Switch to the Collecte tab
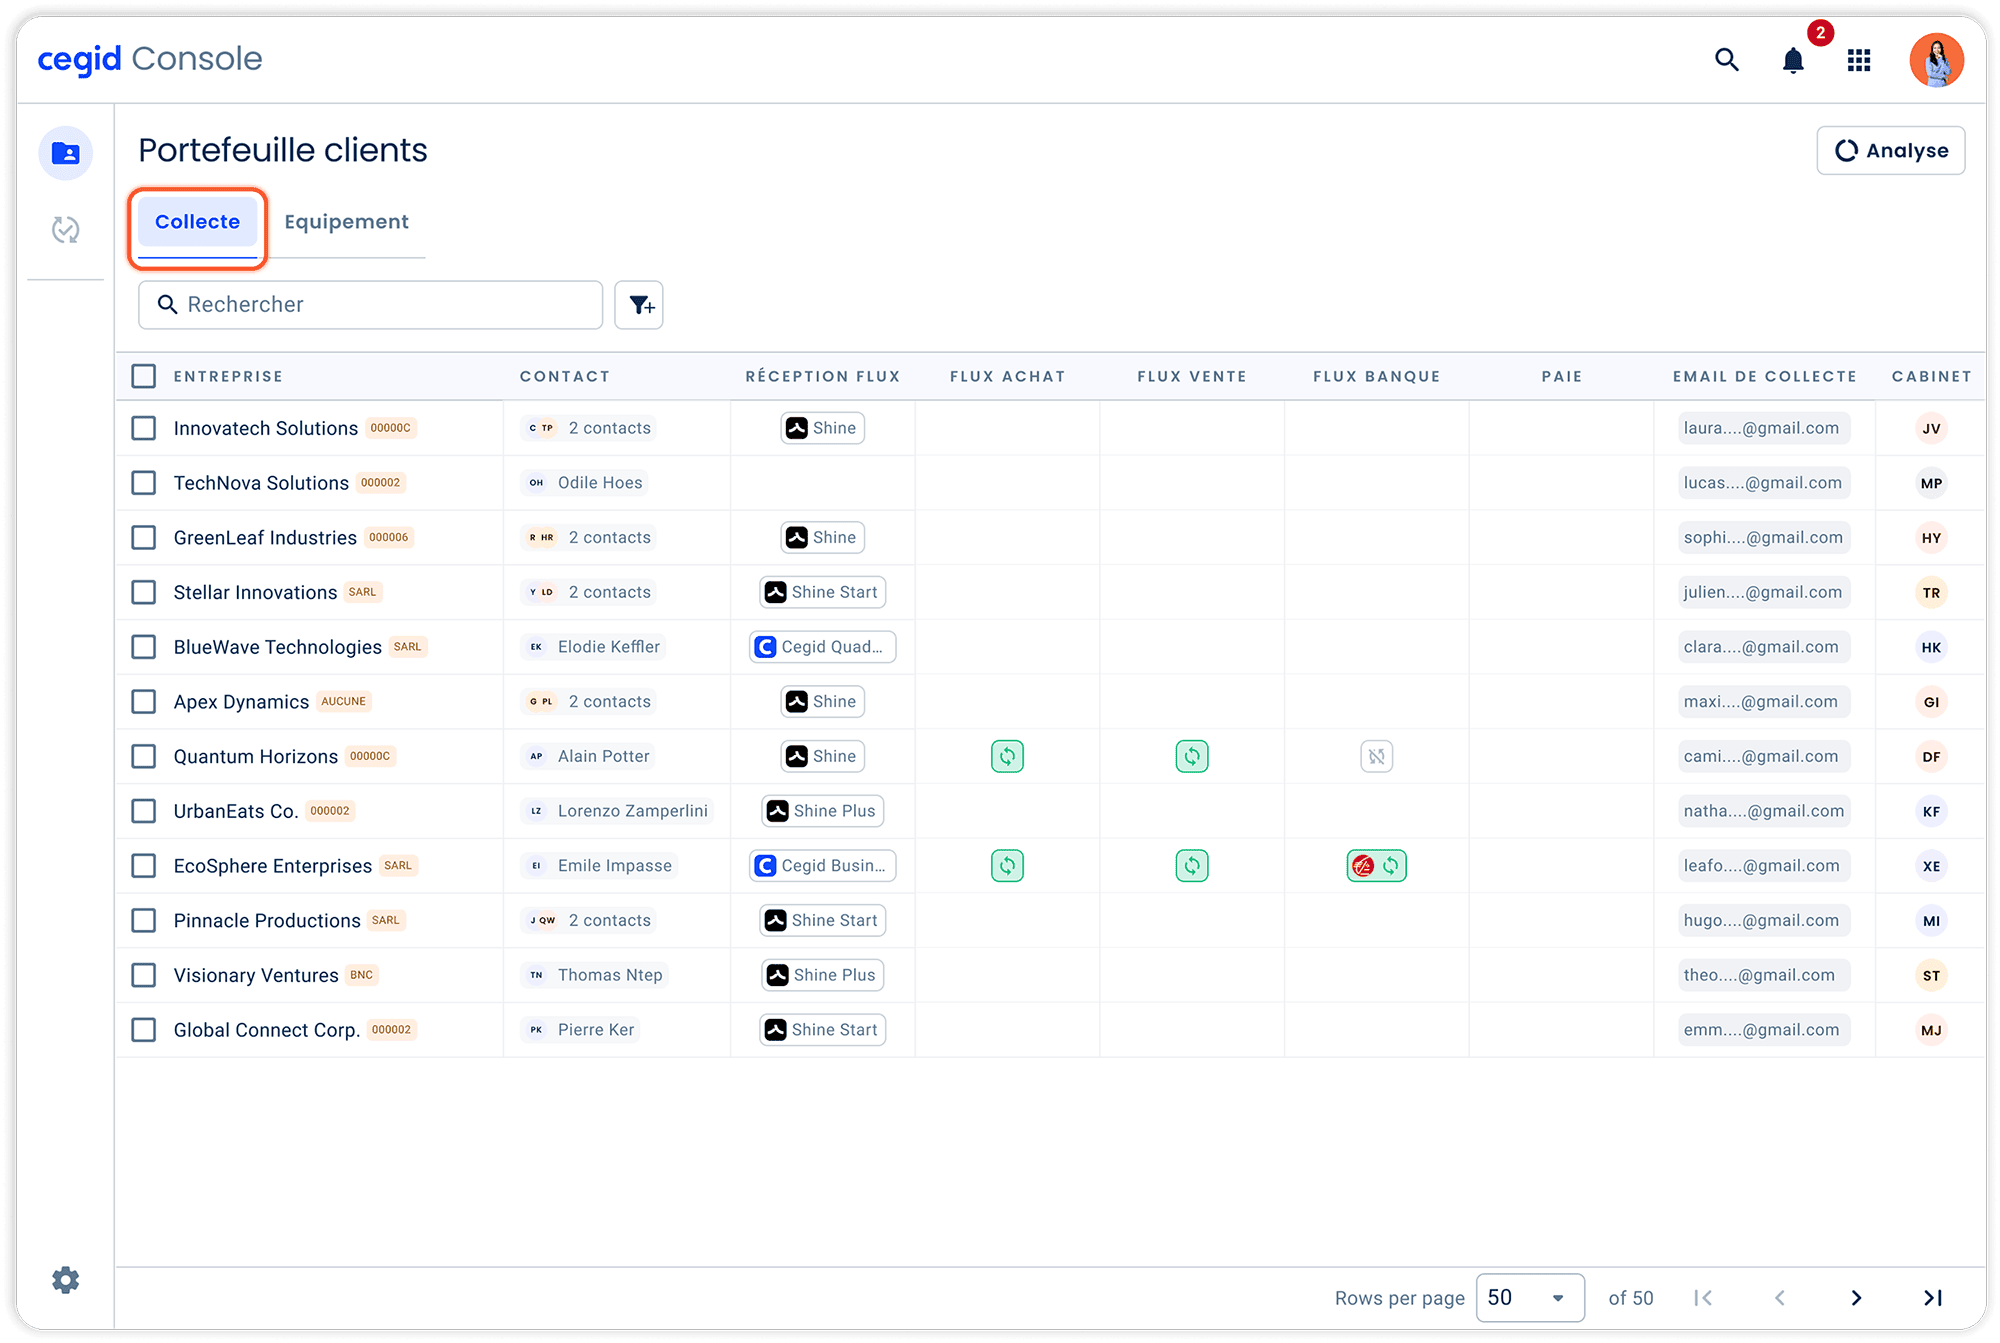The height and width of the screenshot is (1343, 2000). pyautogui.click(x=197, y=222)
